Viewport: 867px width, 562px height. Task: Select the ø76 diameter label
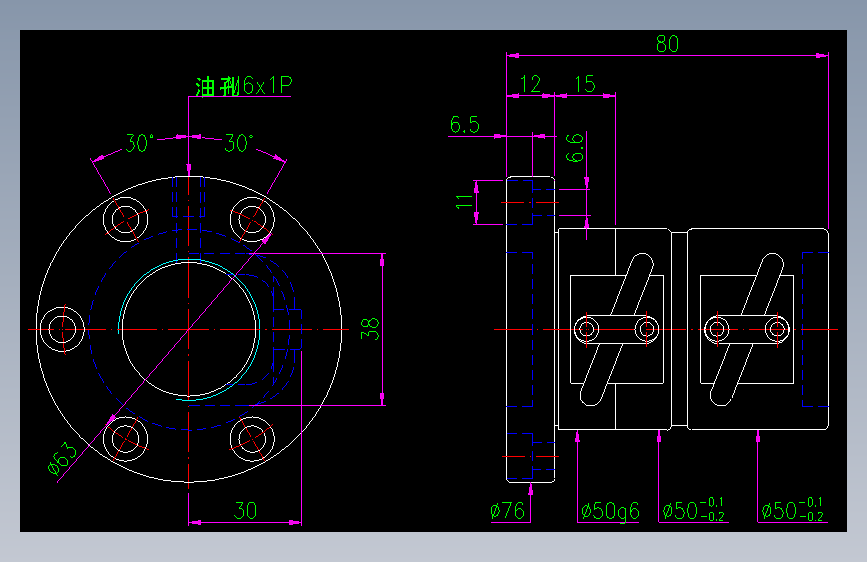(x=507, y=511)
